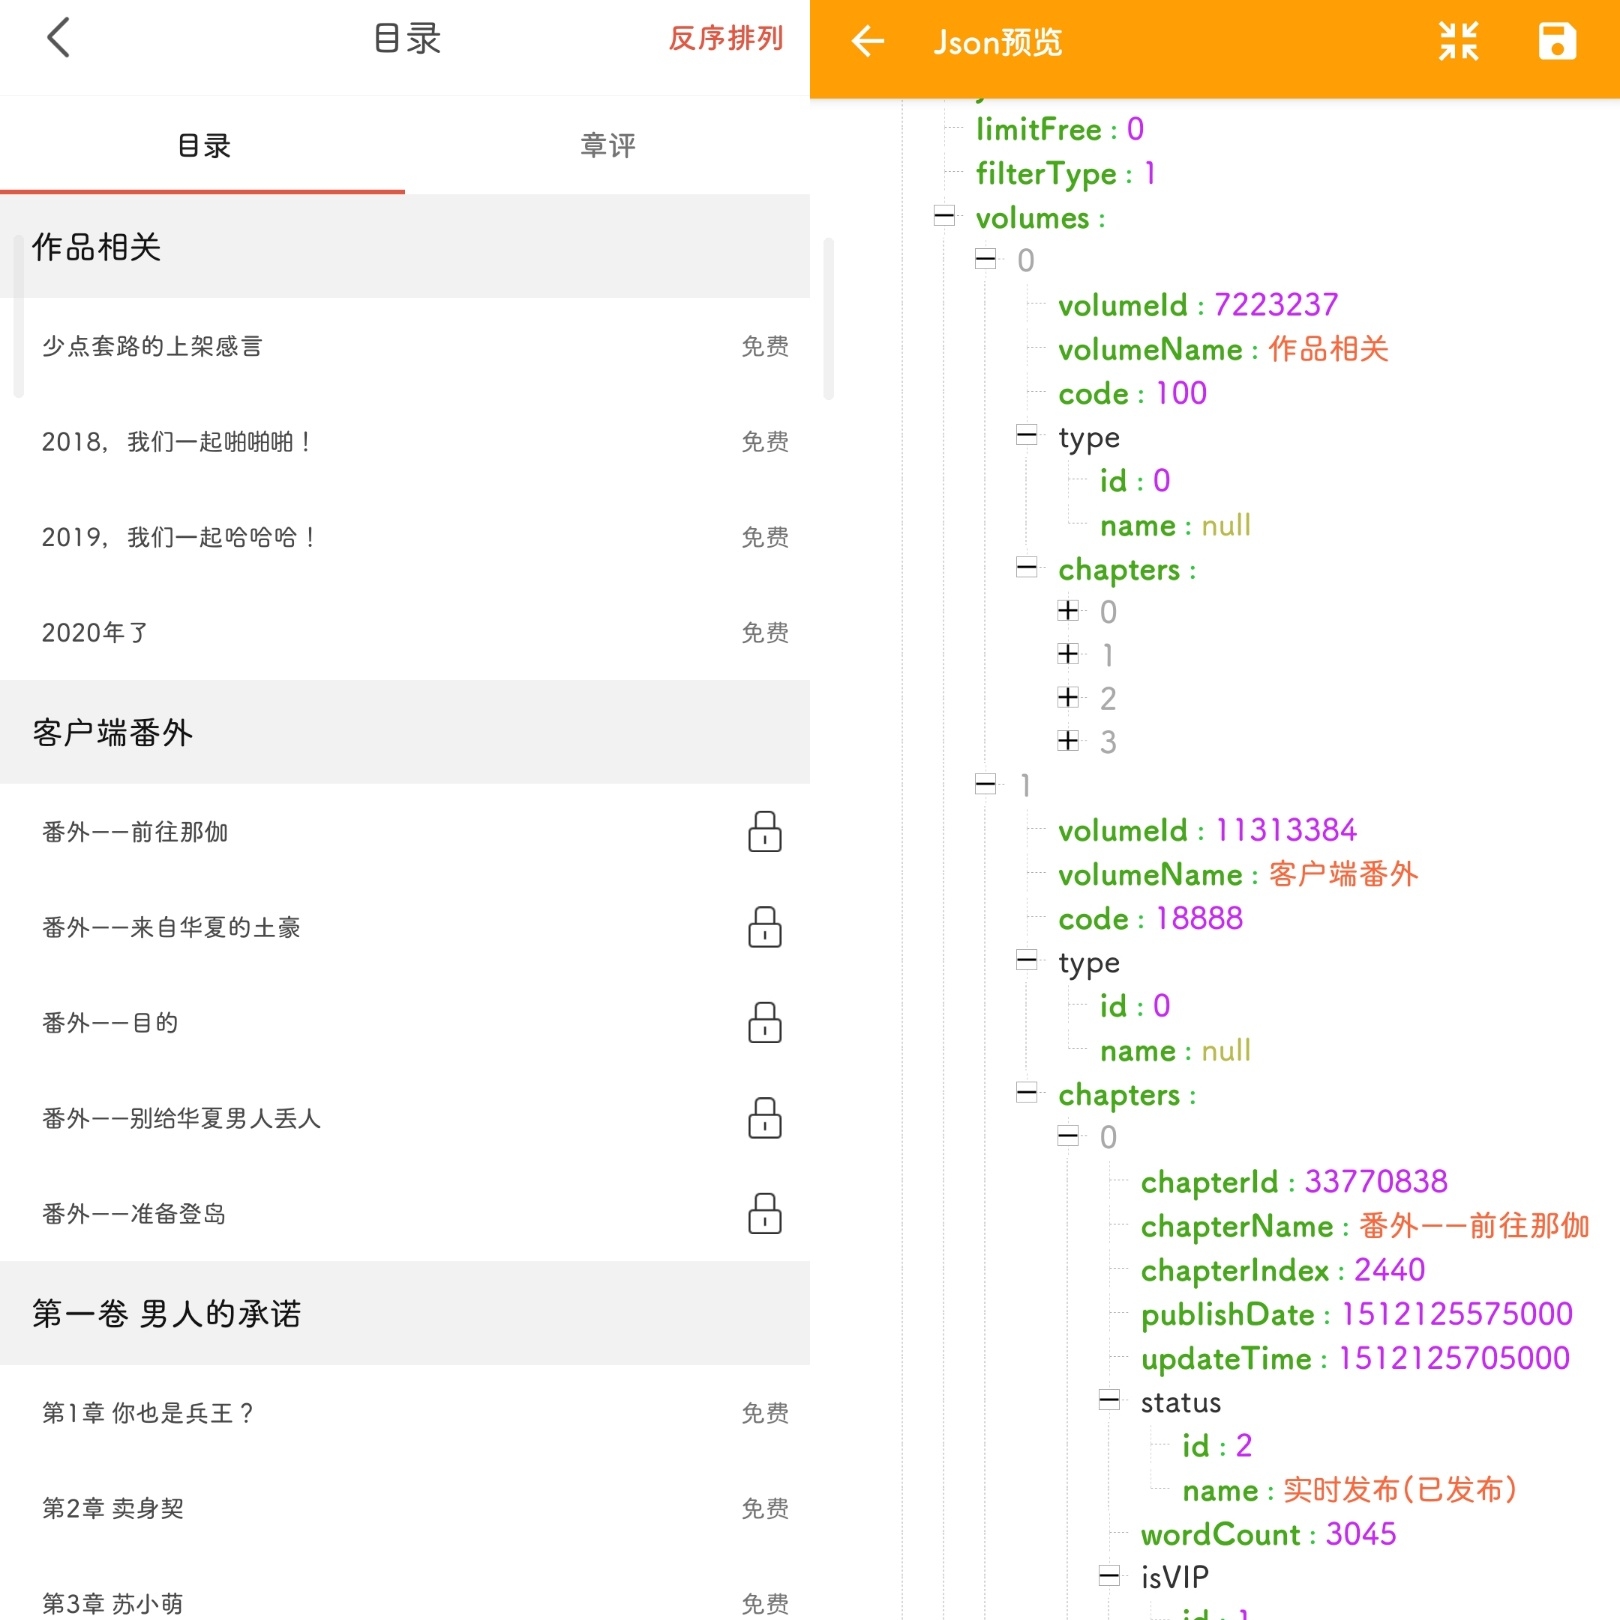Tap 反序排列 to reverse chapter order
The height and width of the screenshot is (1620, 1620).
[x=726, y=40]
